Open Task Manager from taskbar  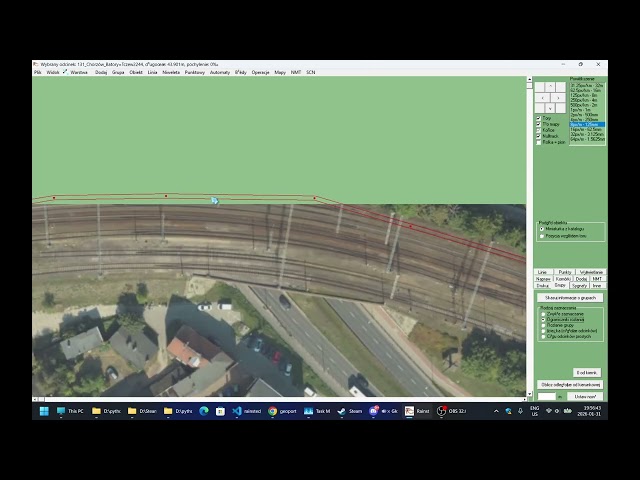point(317,411)
